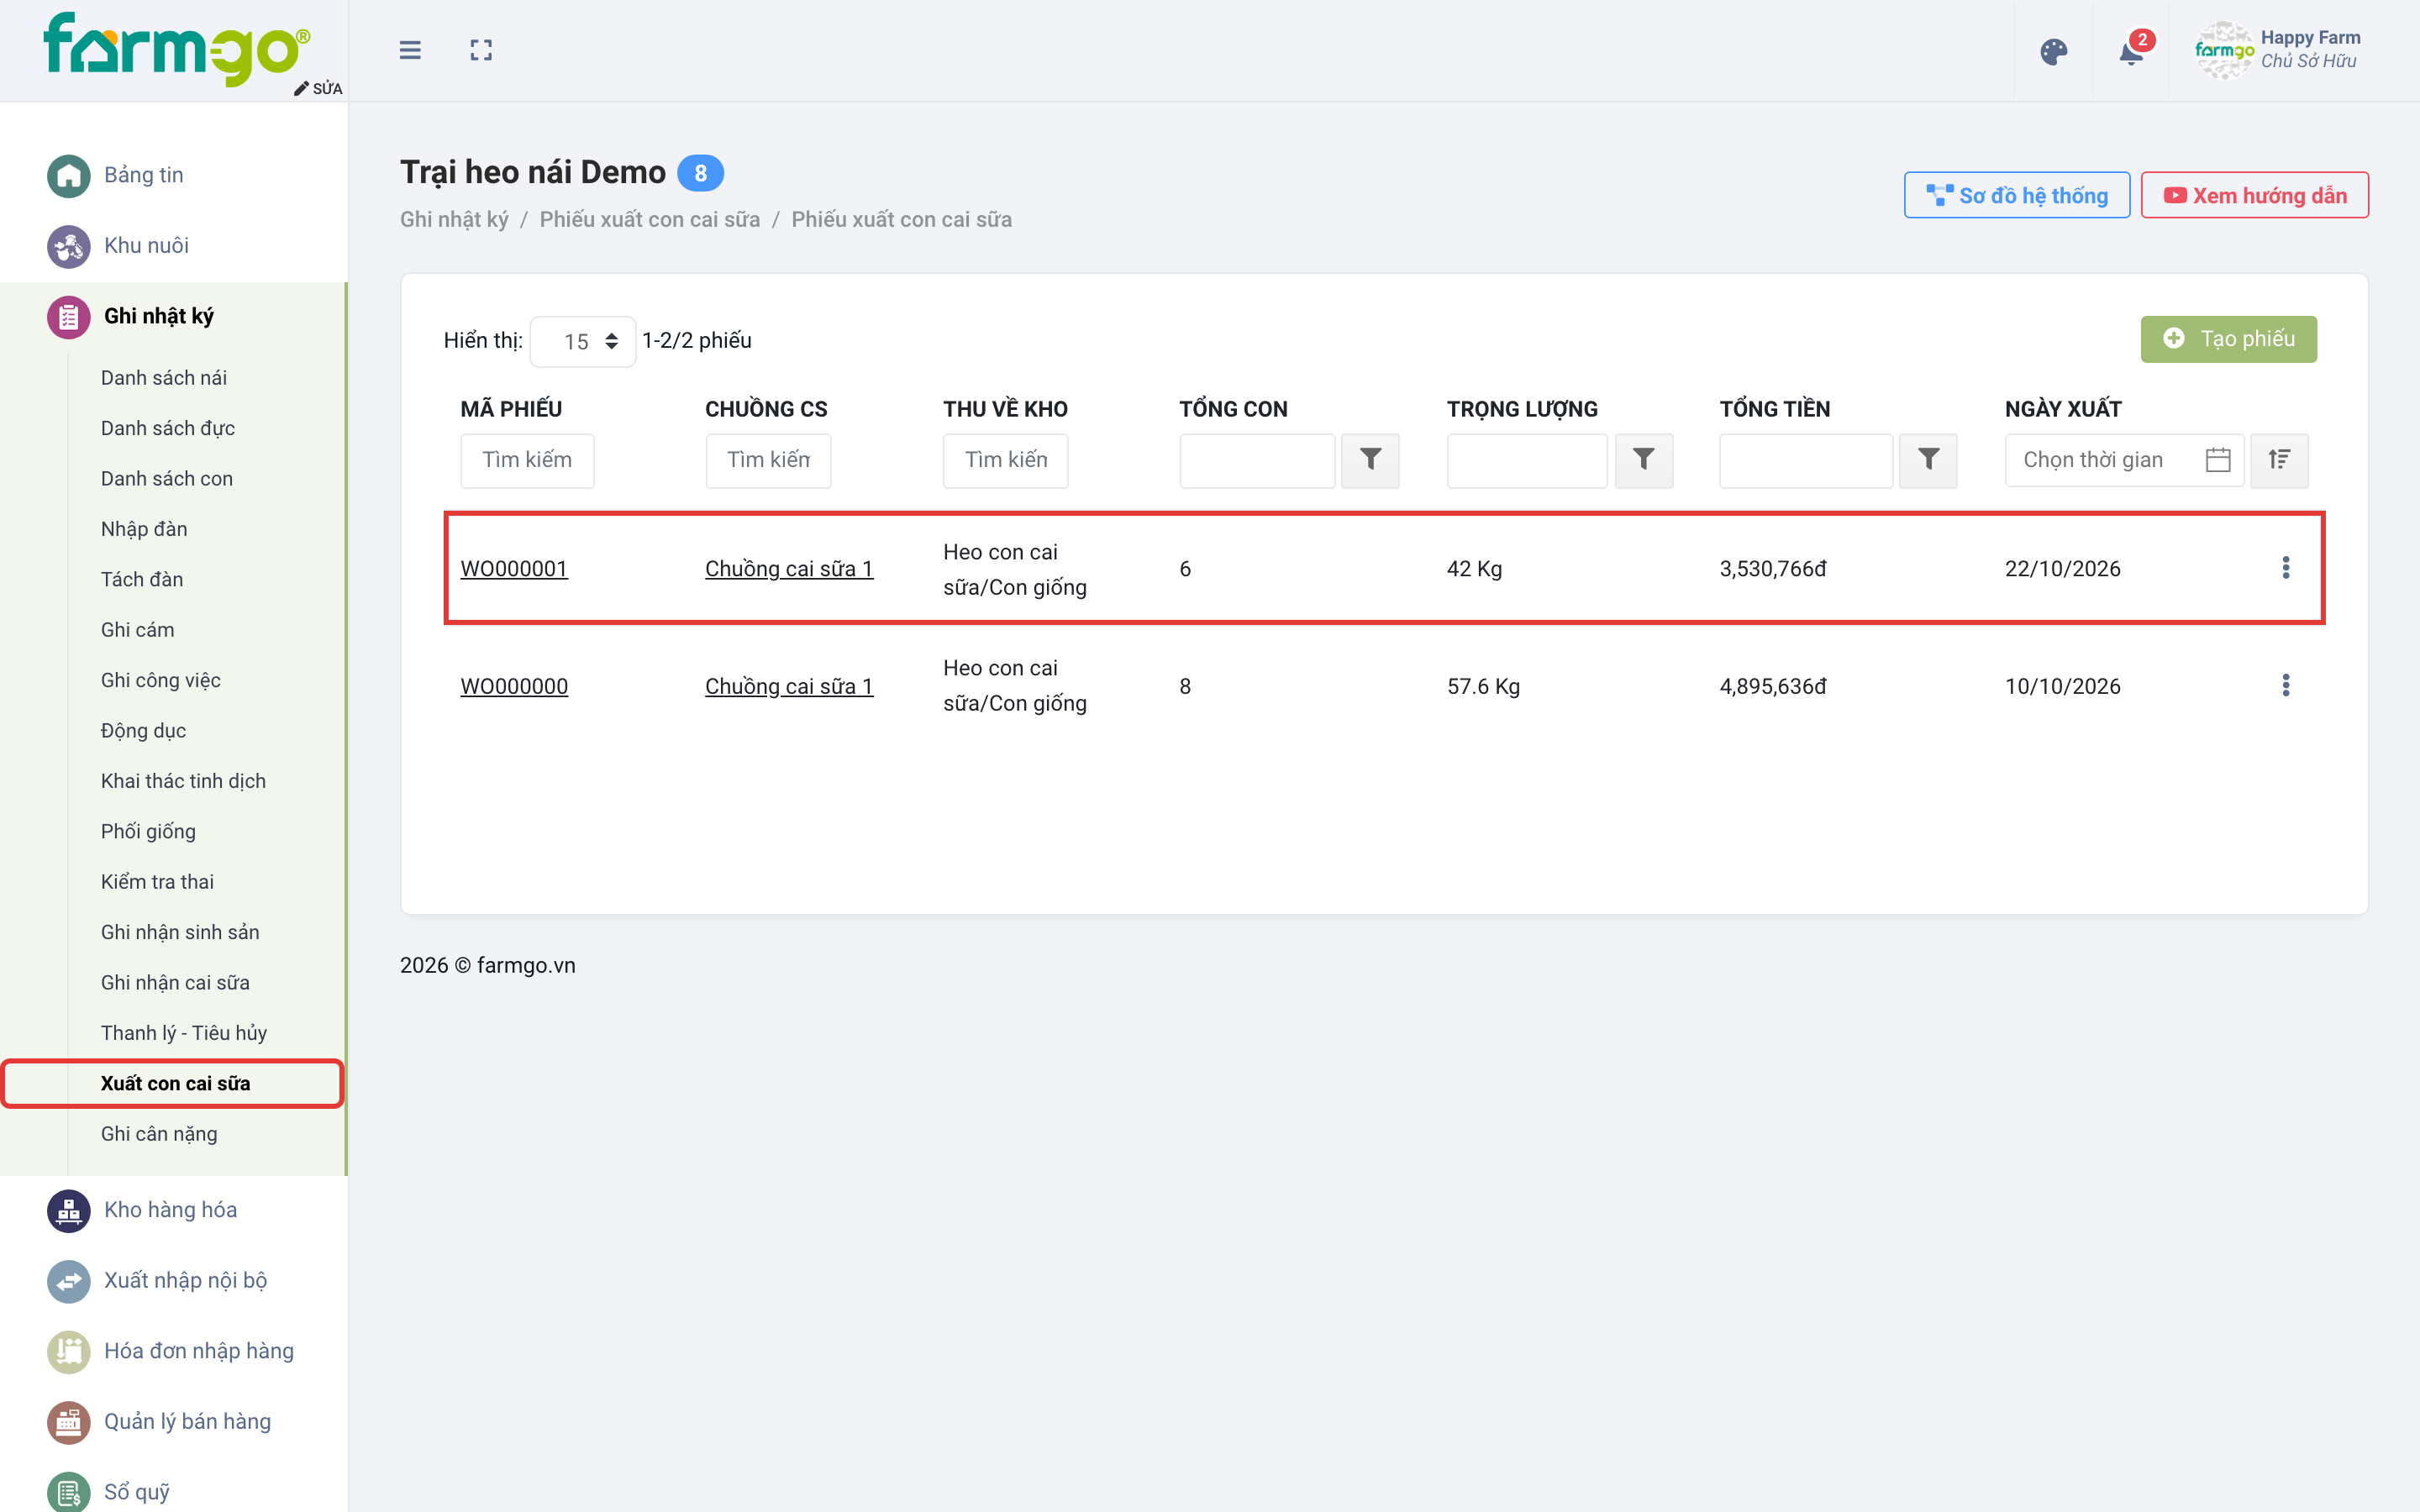Open the Hiển thị rows-per-page dropdown

pos(583,341)
